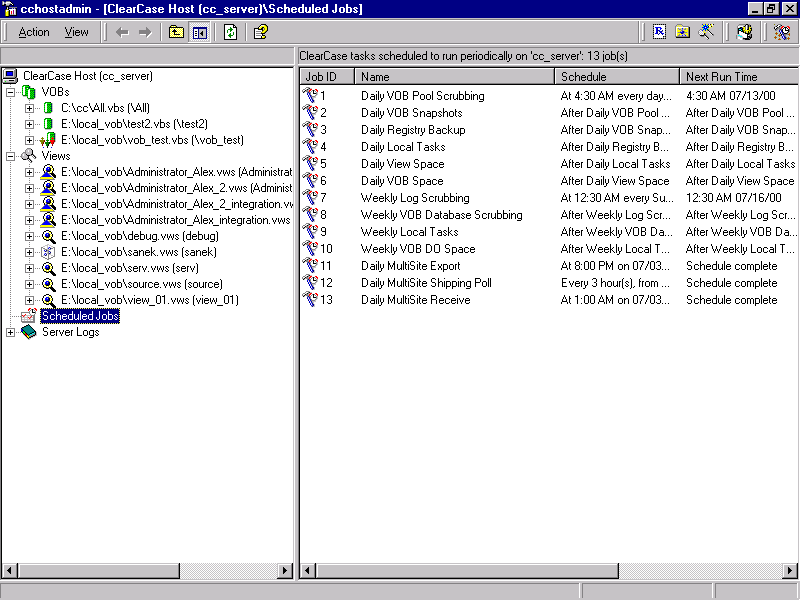Viewport: 800px width, 600px height.
Task: Click the Forward arrow in the toolbar
Action: pyautogui.click(x=145, y=33)
